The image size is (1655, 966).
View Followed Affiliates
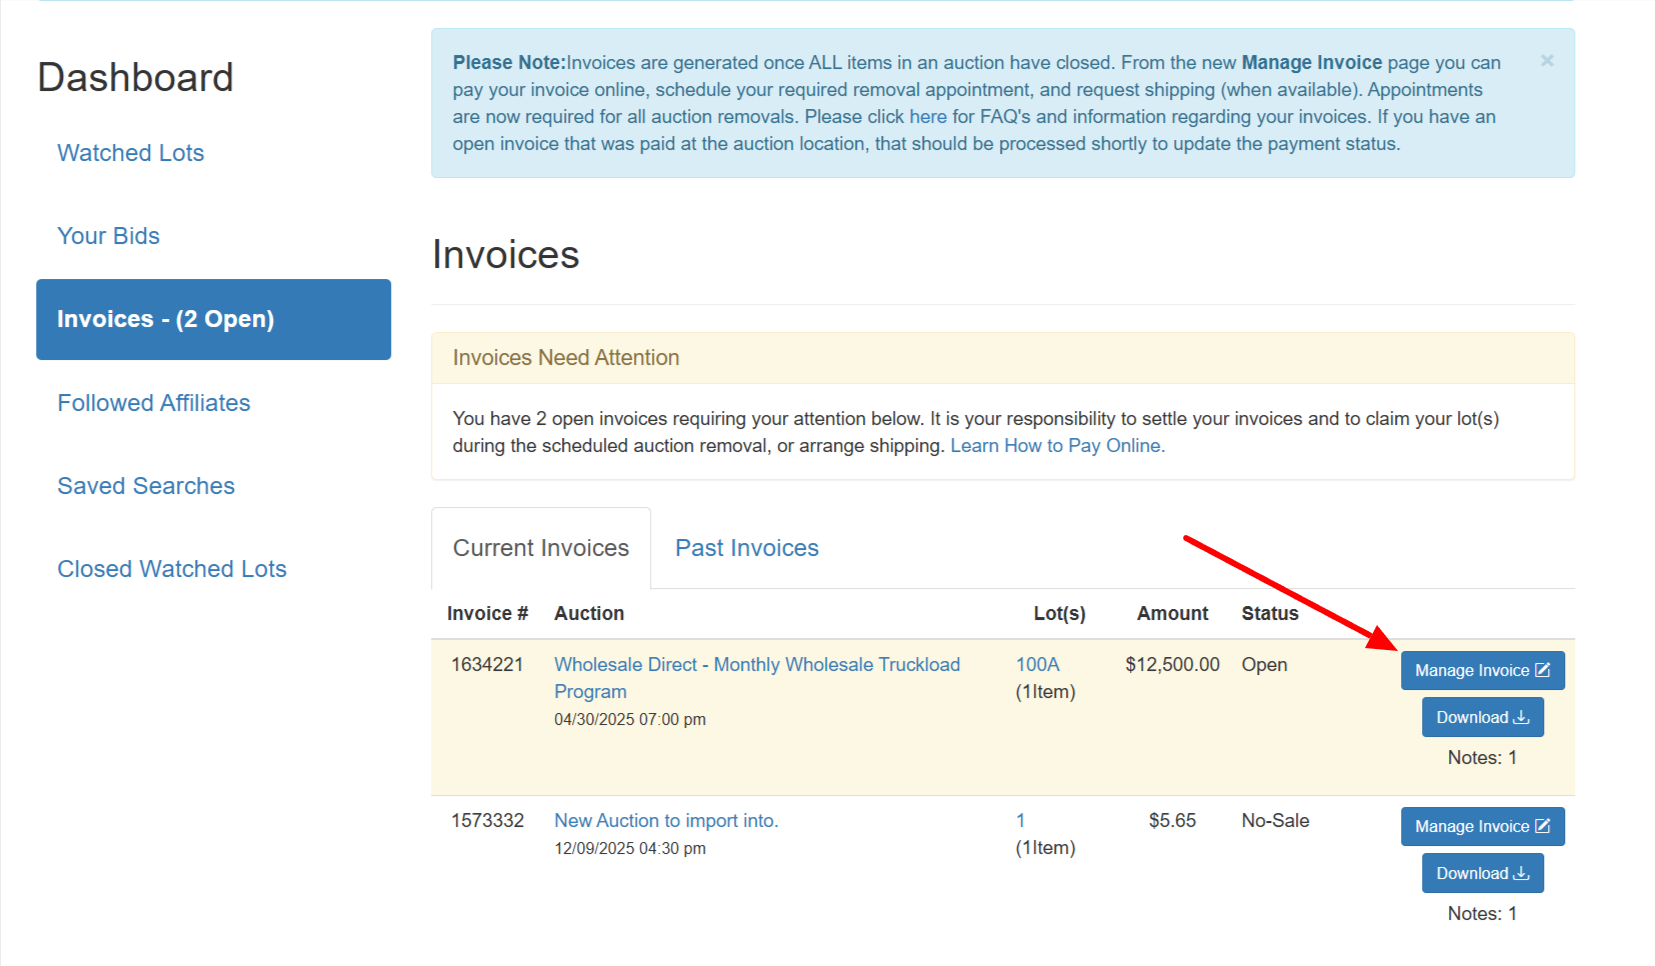153,403
